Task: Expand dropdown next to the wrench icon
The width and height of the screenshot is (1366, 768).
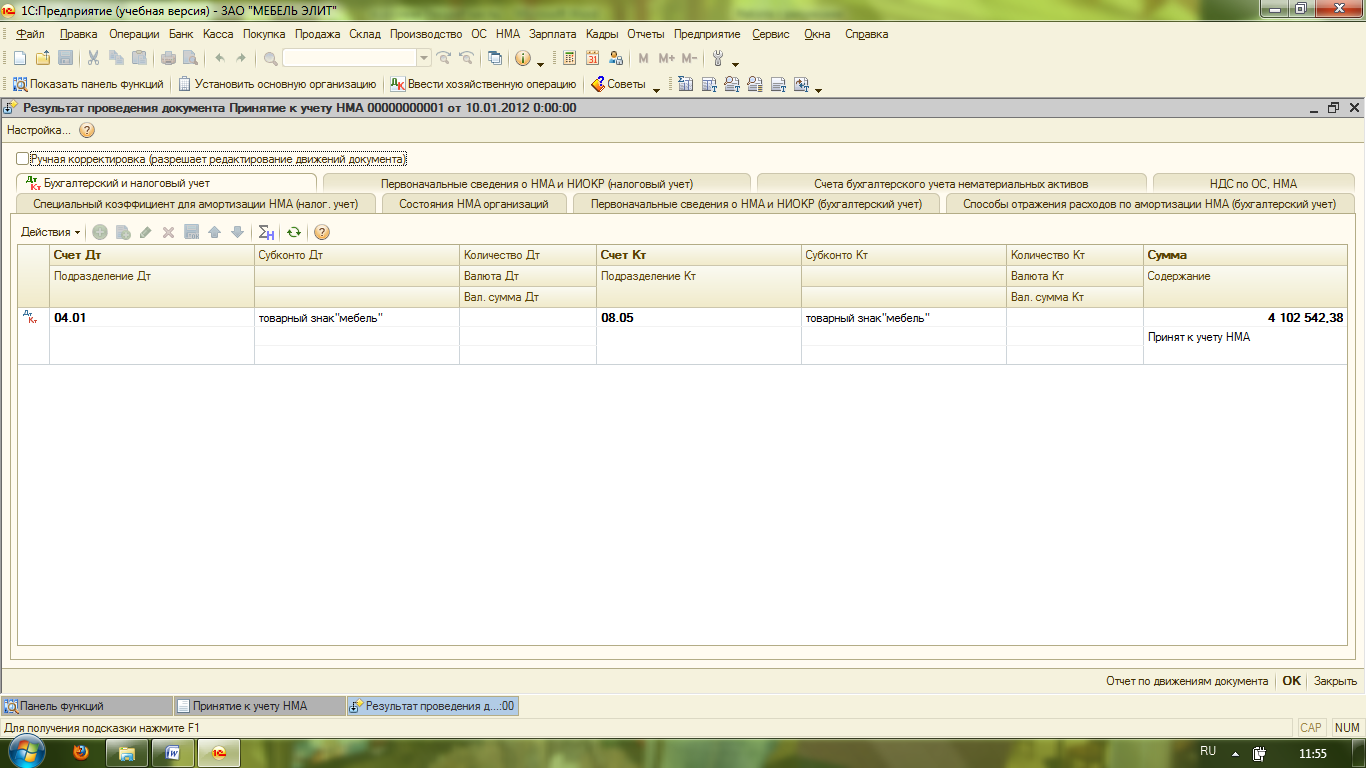Action: click(x=736, y=63)
